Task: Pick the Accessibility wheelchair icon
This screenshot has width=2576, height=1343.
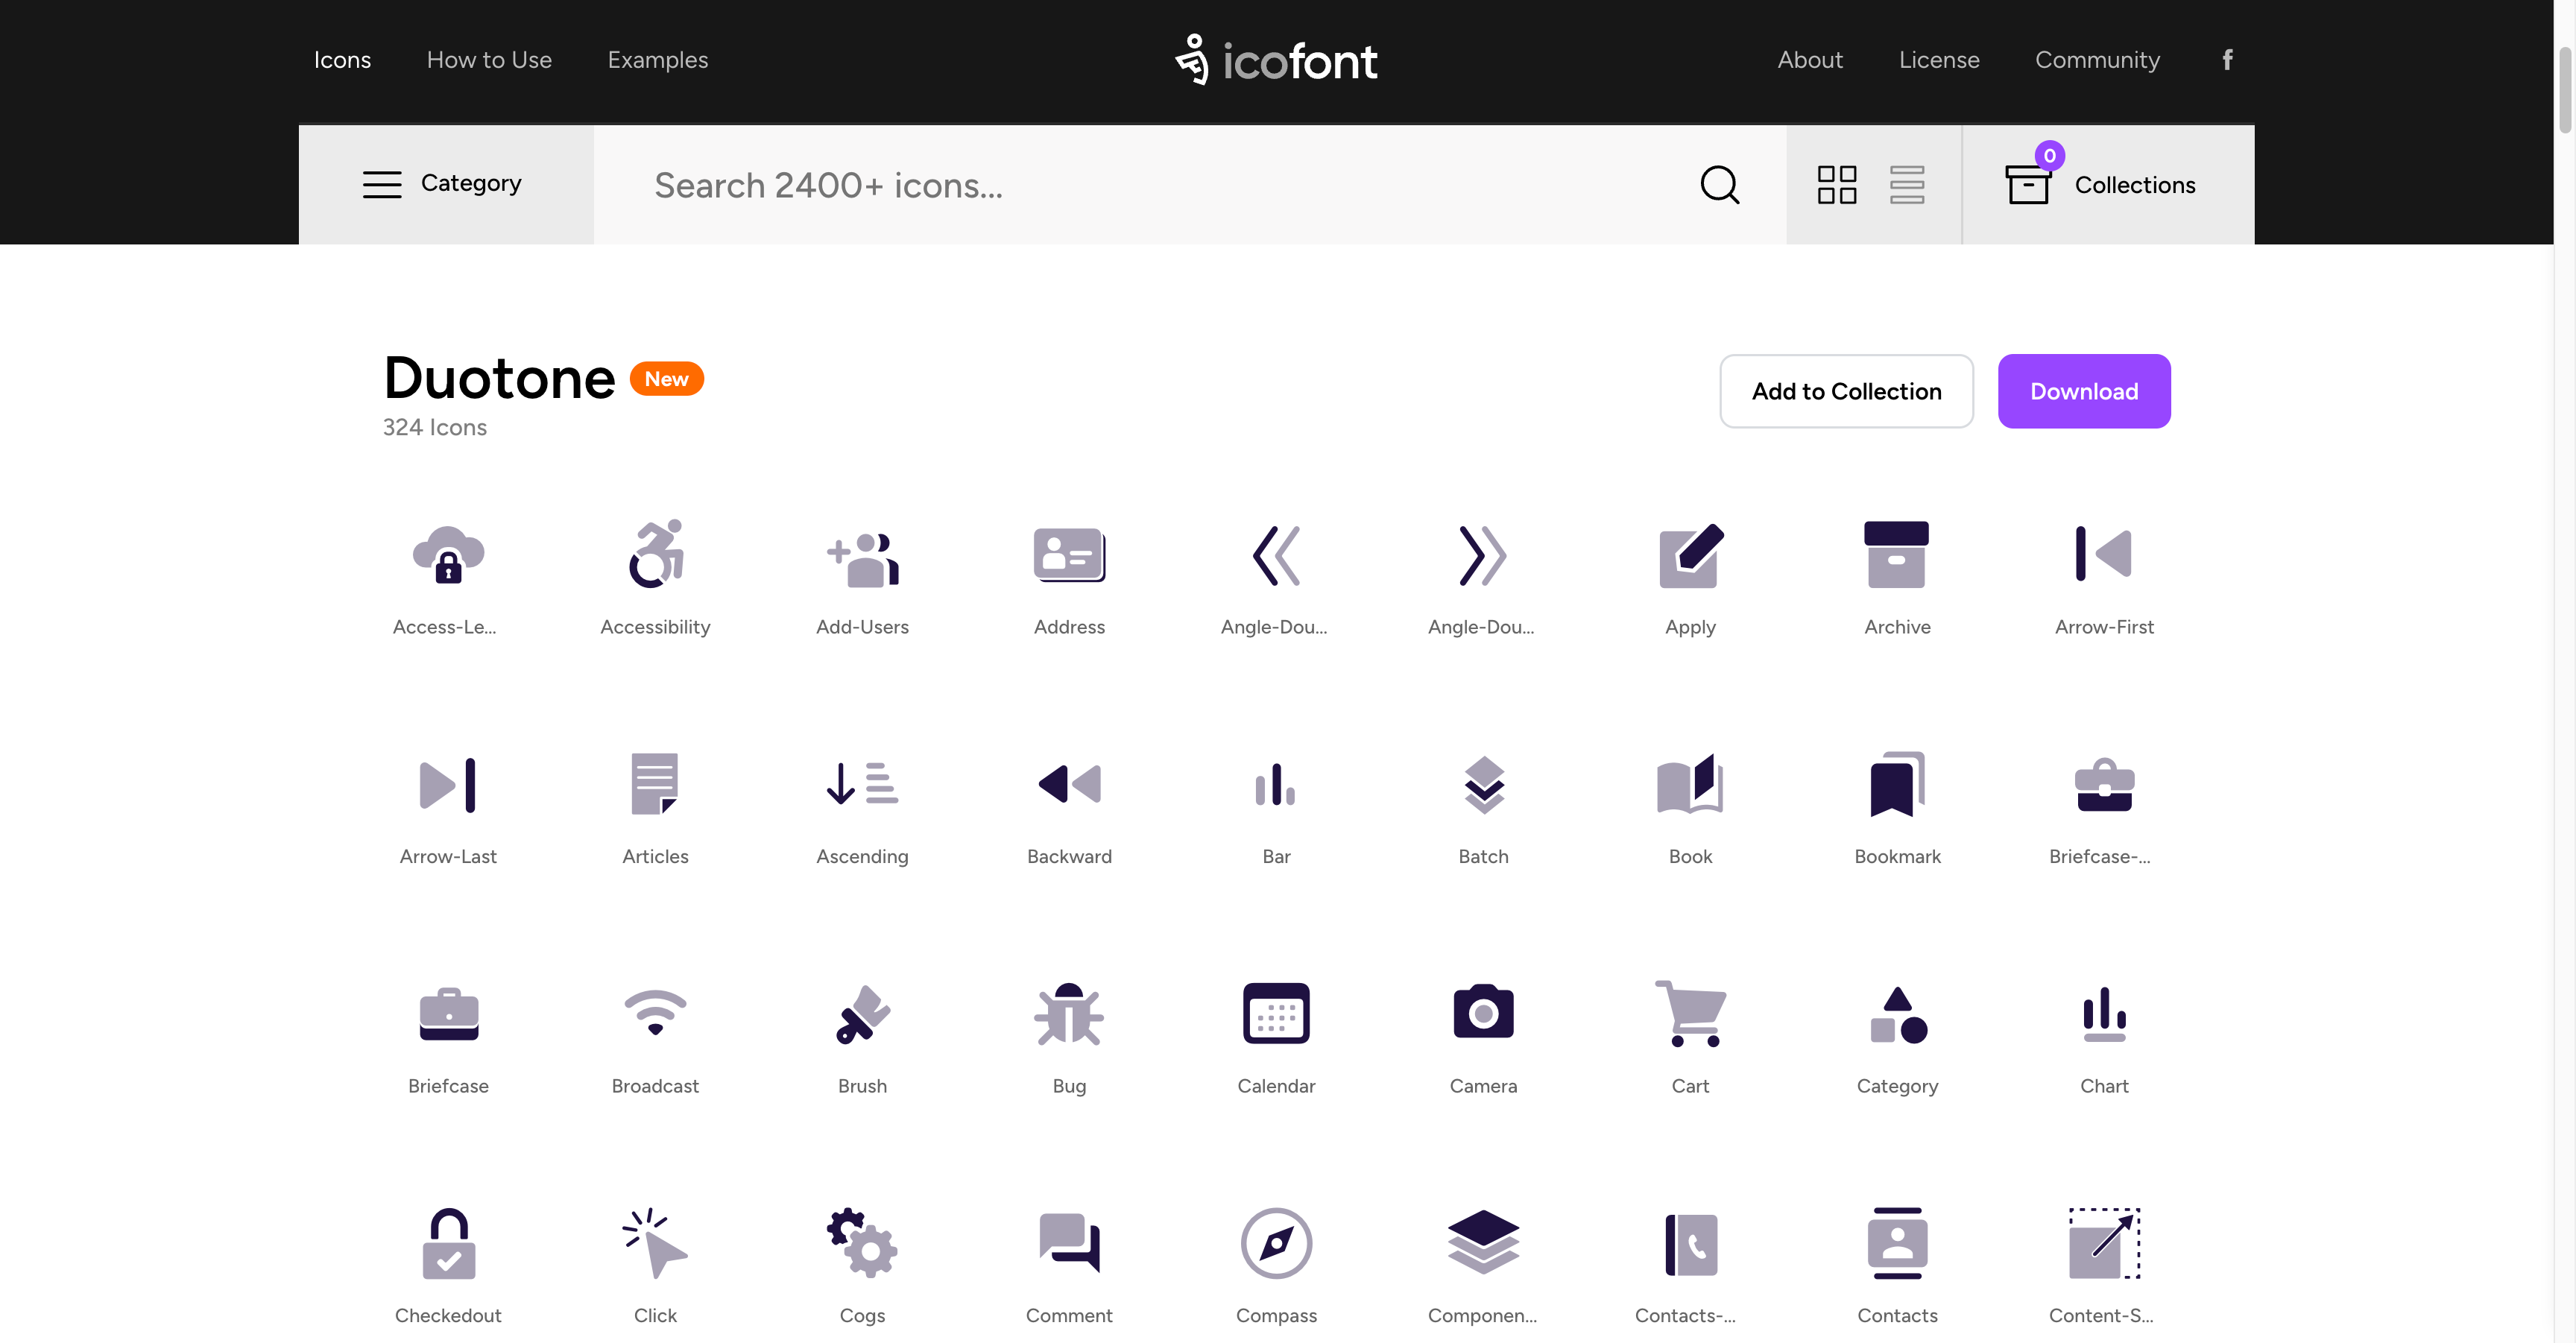Action: coord(655,553)
